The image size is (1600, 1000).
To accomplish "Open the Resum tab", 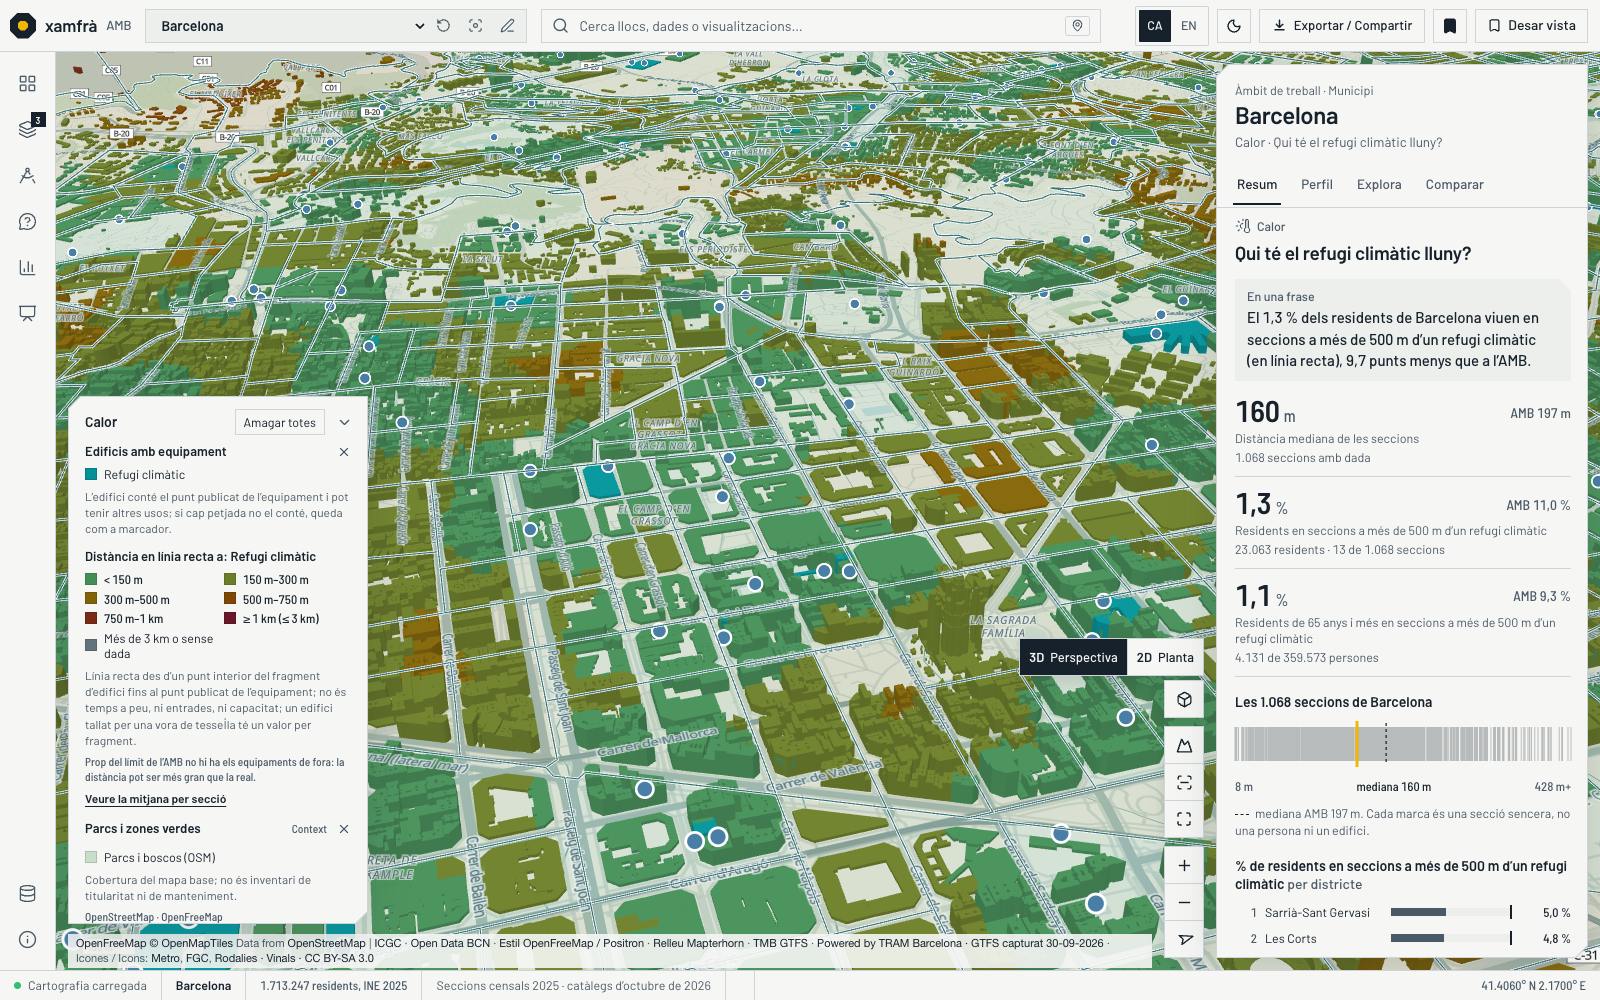I will (1257, 185).
